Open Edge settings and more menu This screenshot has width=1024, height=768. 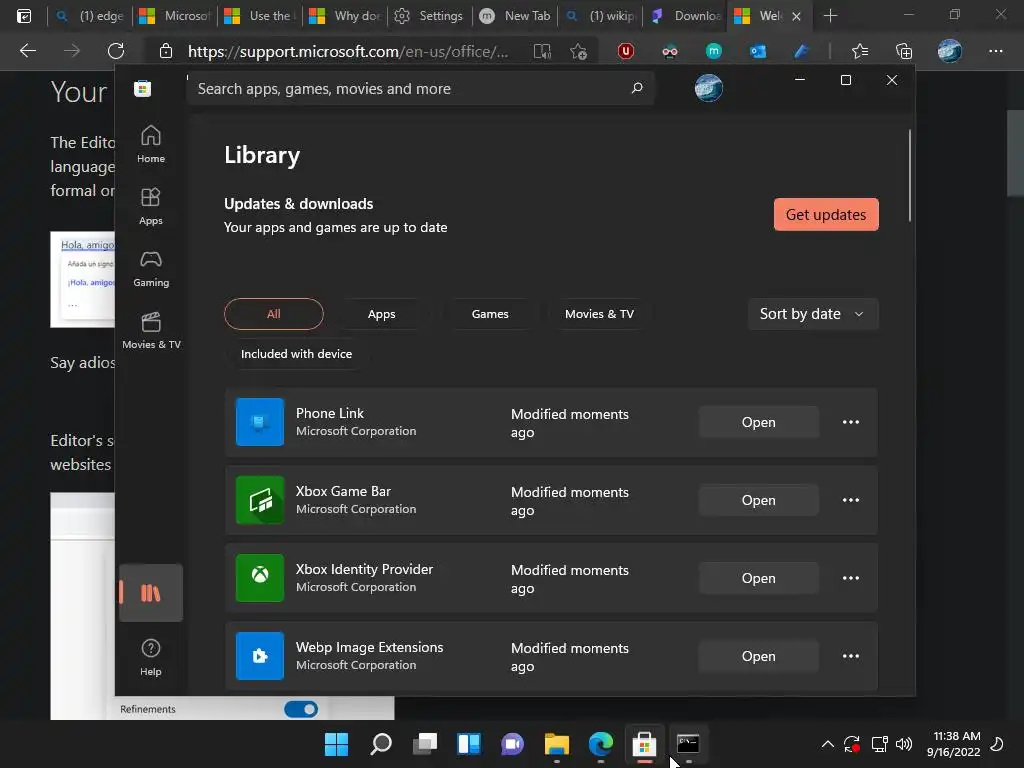pyautogui.click(x=995, y=51)
